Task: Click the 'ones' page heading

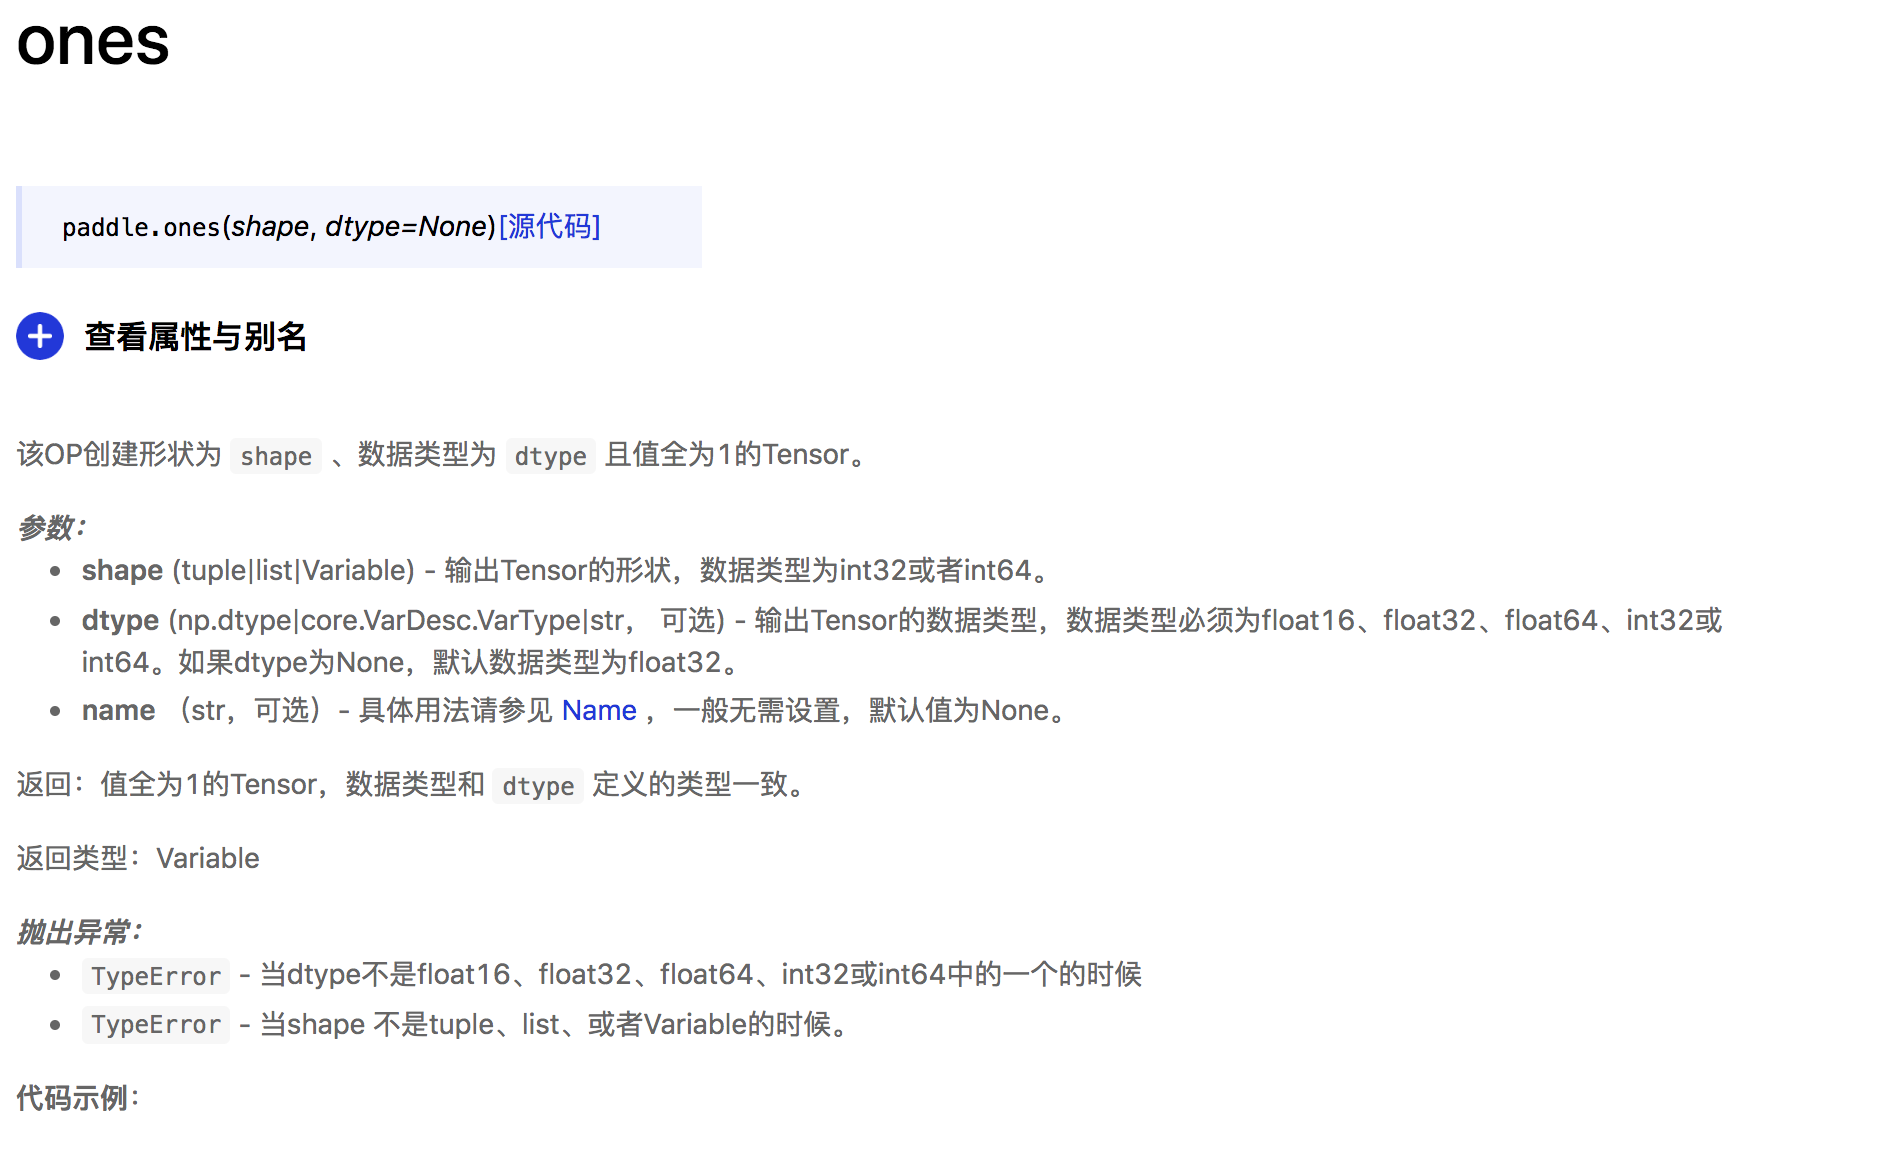Action: (93, 42)
